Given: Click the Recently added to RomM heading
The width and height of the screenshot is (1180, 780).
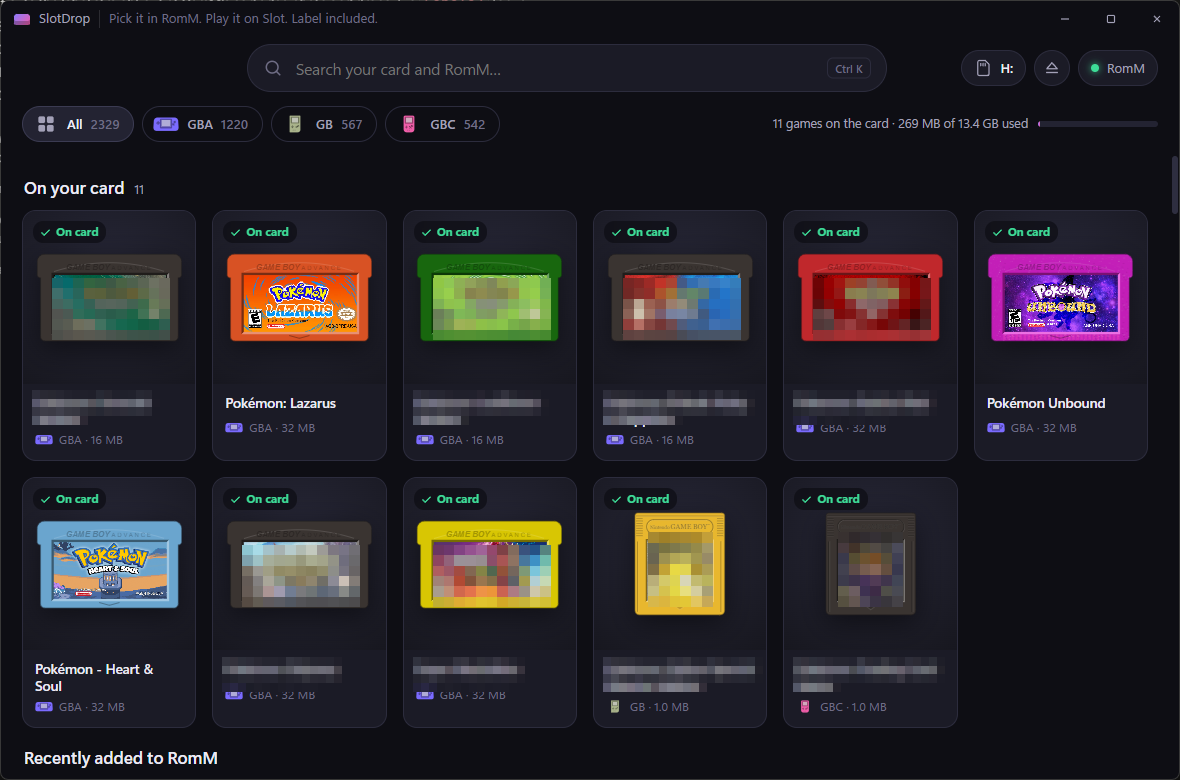Looking at the screenshot, I should [x=120, y=758].
